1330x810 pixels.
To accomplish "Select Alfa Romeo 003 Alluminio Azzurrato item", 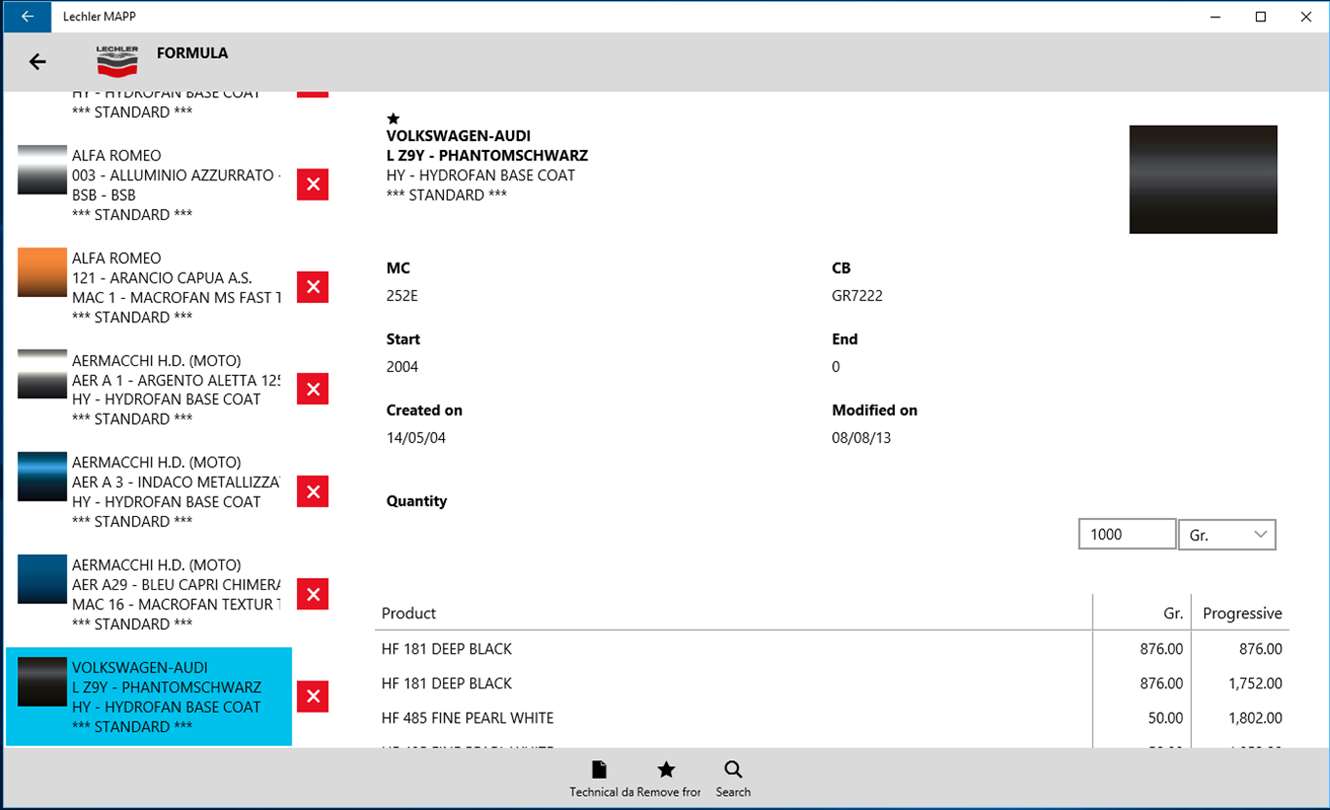I will [x=149, y=184].
